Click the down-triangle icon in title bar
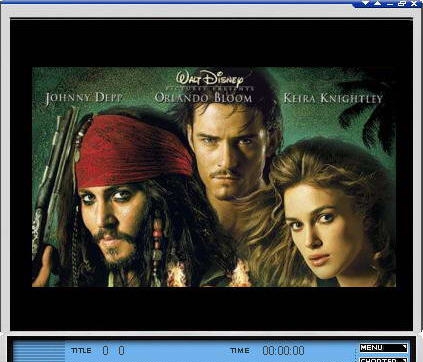423x362 pixels. pos(366,3)
